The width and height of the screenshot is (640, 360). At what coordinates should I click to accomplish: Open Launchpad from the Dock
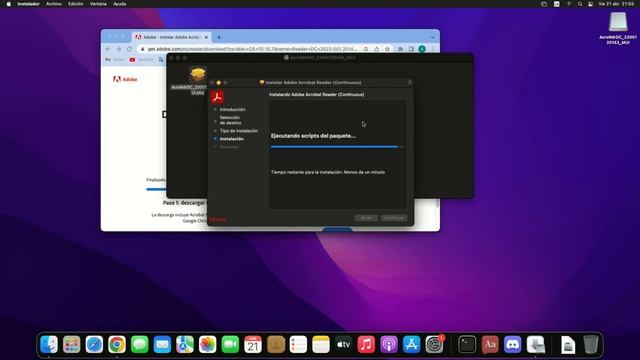click(71, 345)
